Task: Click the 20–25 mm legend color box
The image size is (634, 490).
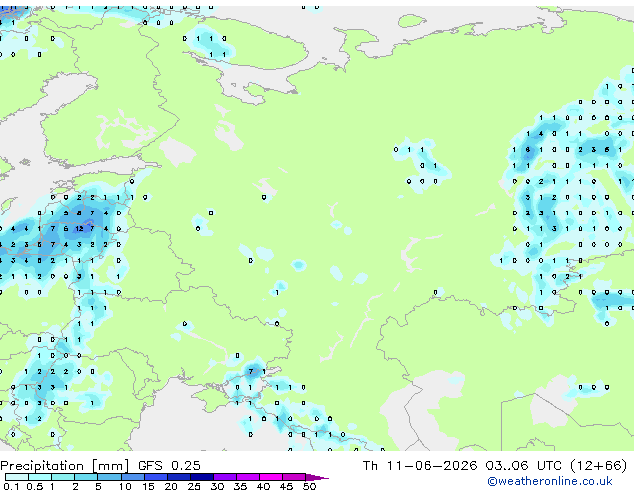Action: point(178,477)
